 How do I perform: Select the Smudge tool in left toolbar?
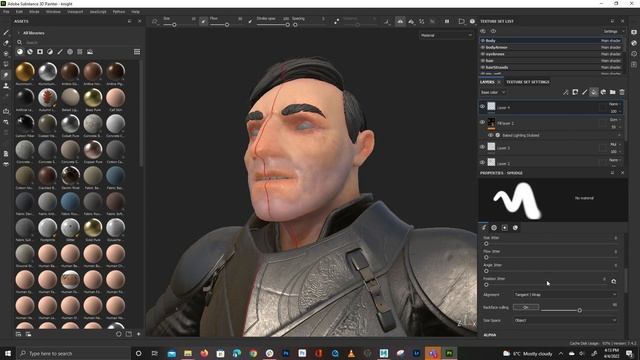(x=6, y=75)
